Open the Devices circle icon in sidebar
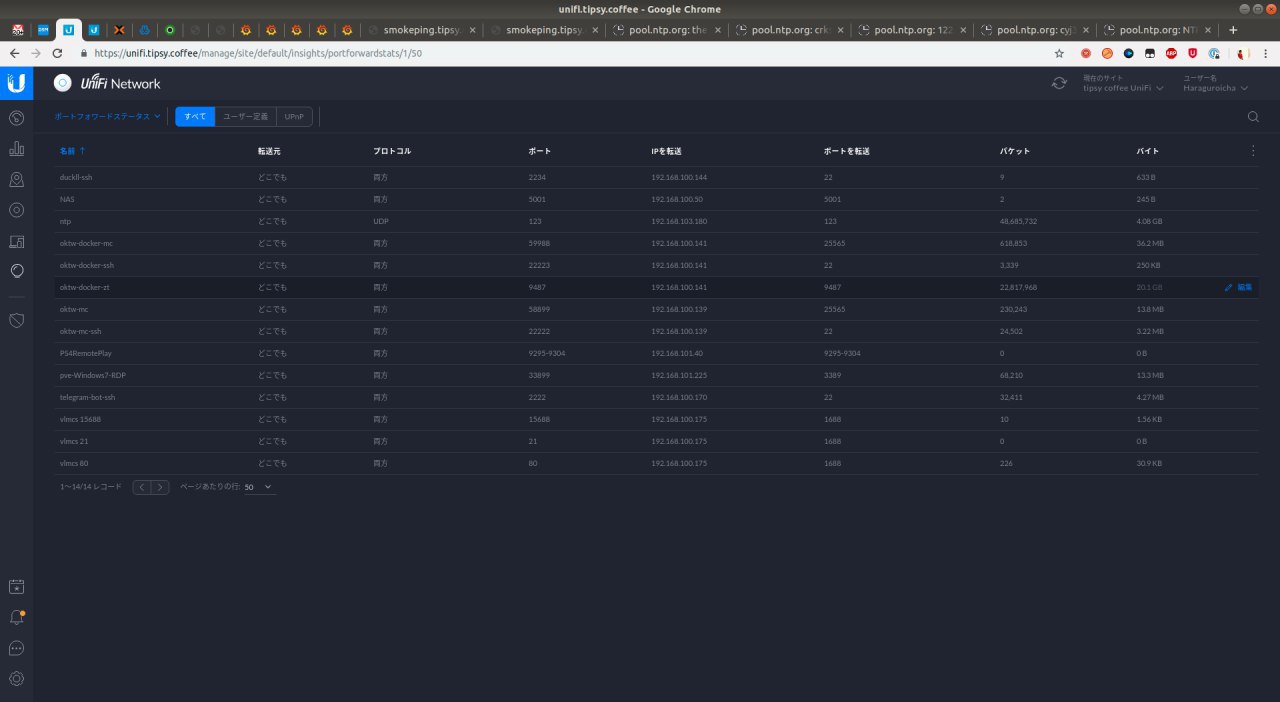1280x702 pixels. click(16, 210)
